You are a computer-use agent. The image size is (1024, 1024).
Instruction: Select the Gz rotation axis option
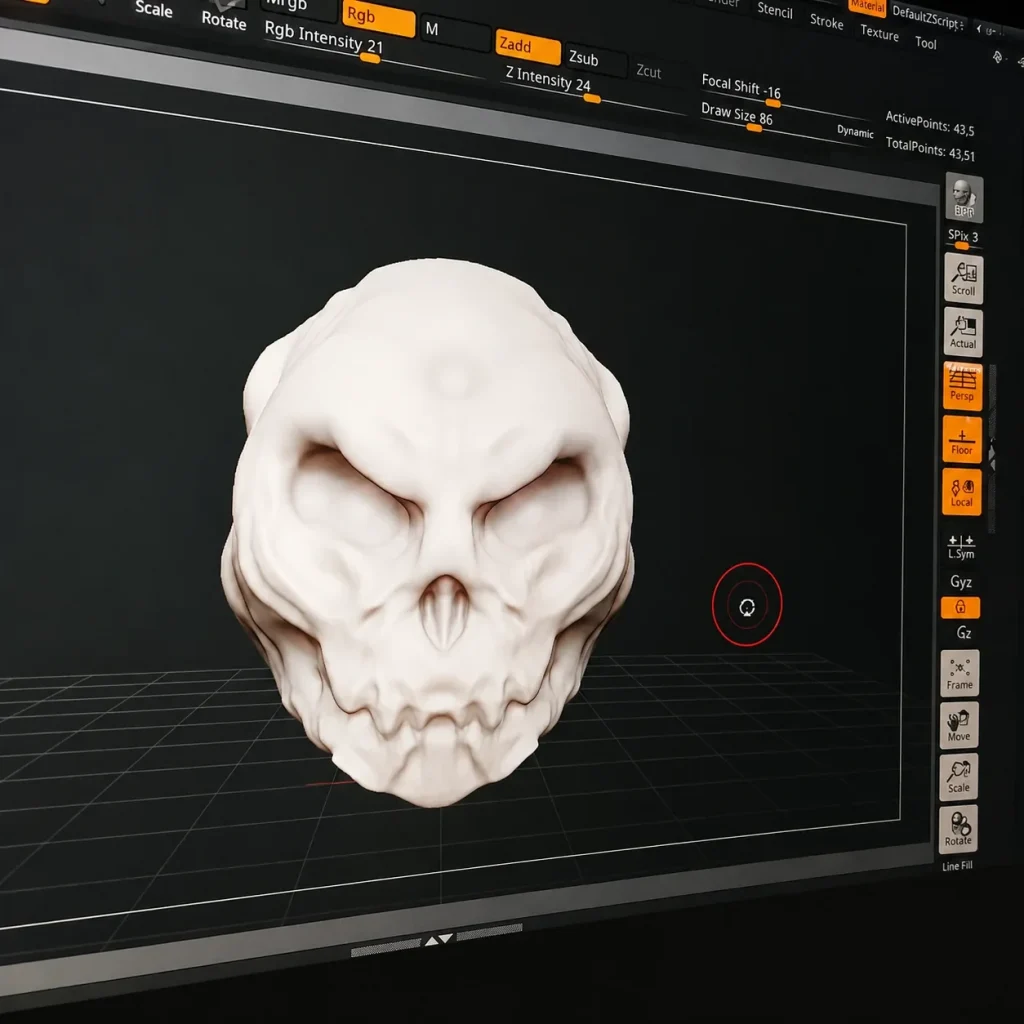(963, 632)
